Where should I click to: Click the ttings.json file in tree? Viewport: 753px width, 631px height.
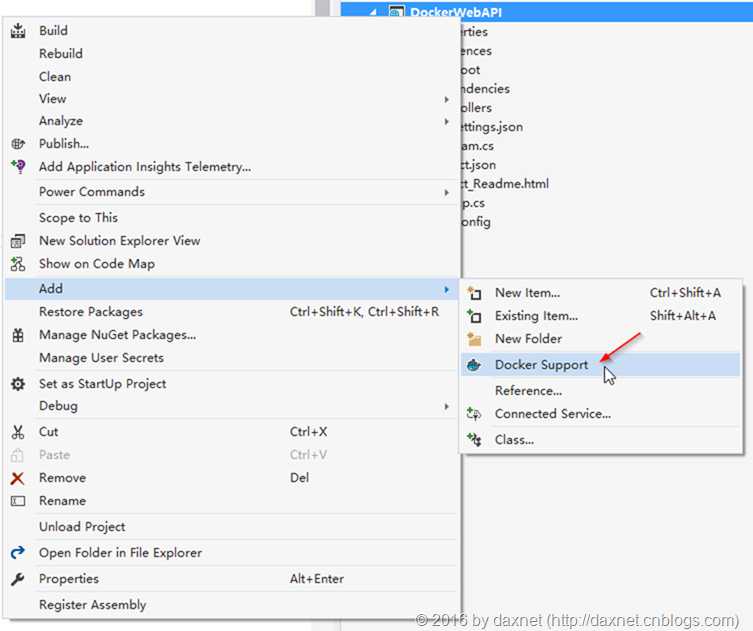492,127
